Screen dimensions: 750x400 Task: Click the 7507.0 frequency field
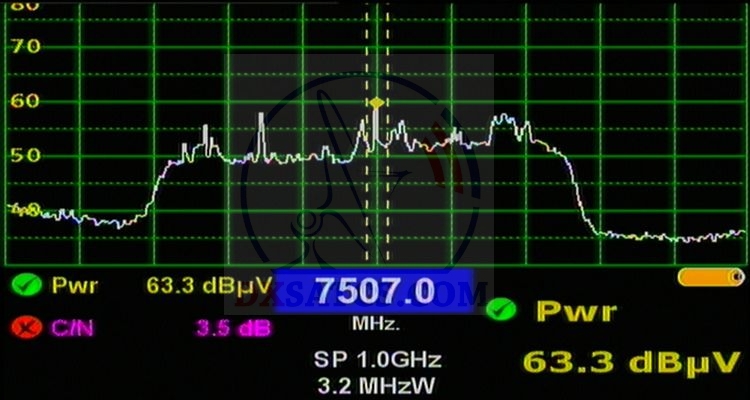tap(374, 291)
